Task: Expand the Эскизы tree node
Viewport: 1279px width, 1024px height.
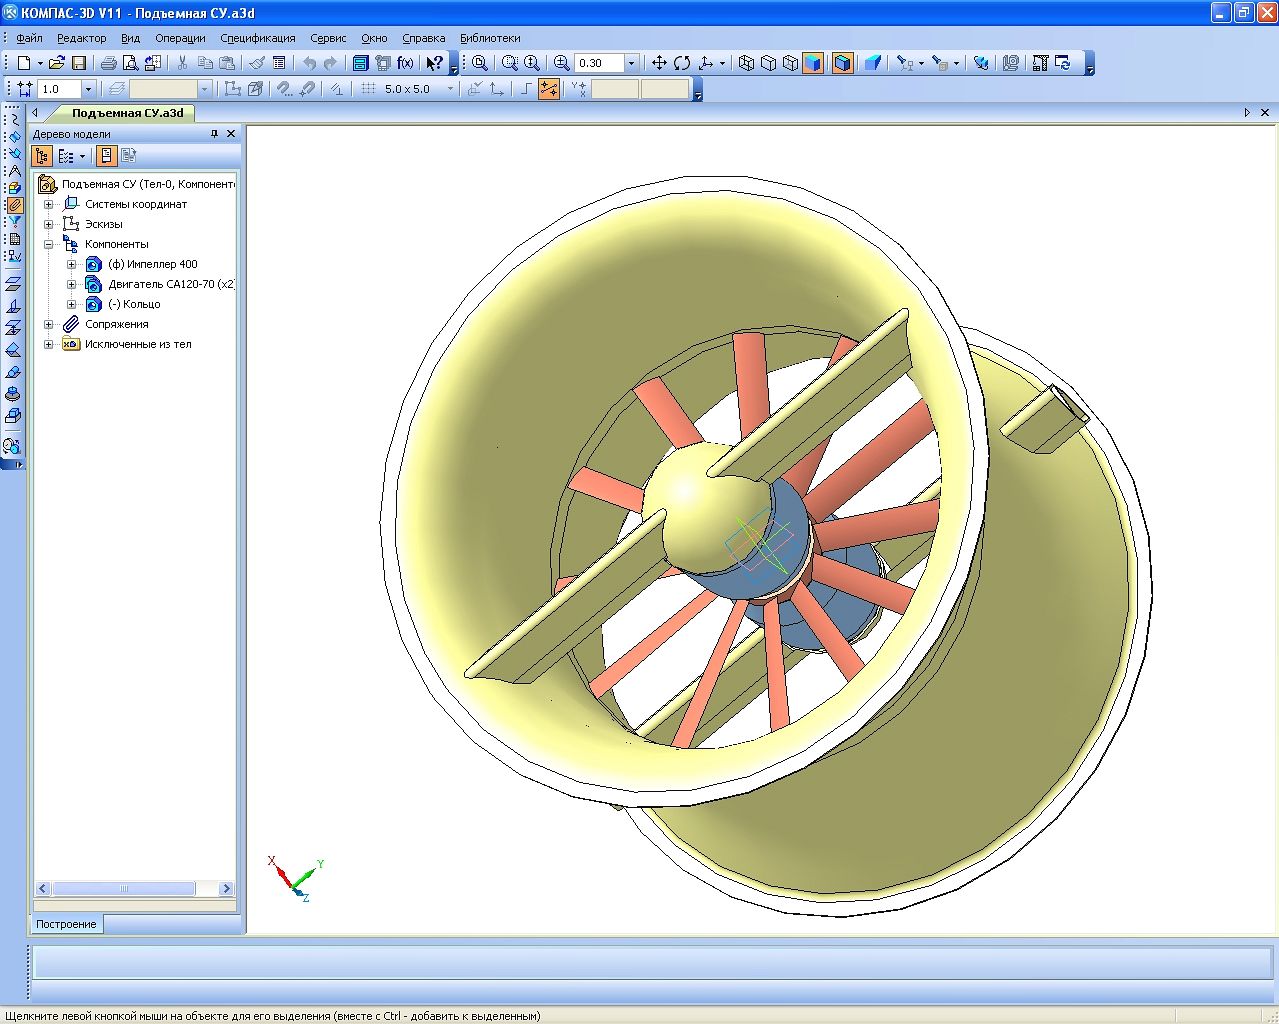Action: (x=48, y=224)
